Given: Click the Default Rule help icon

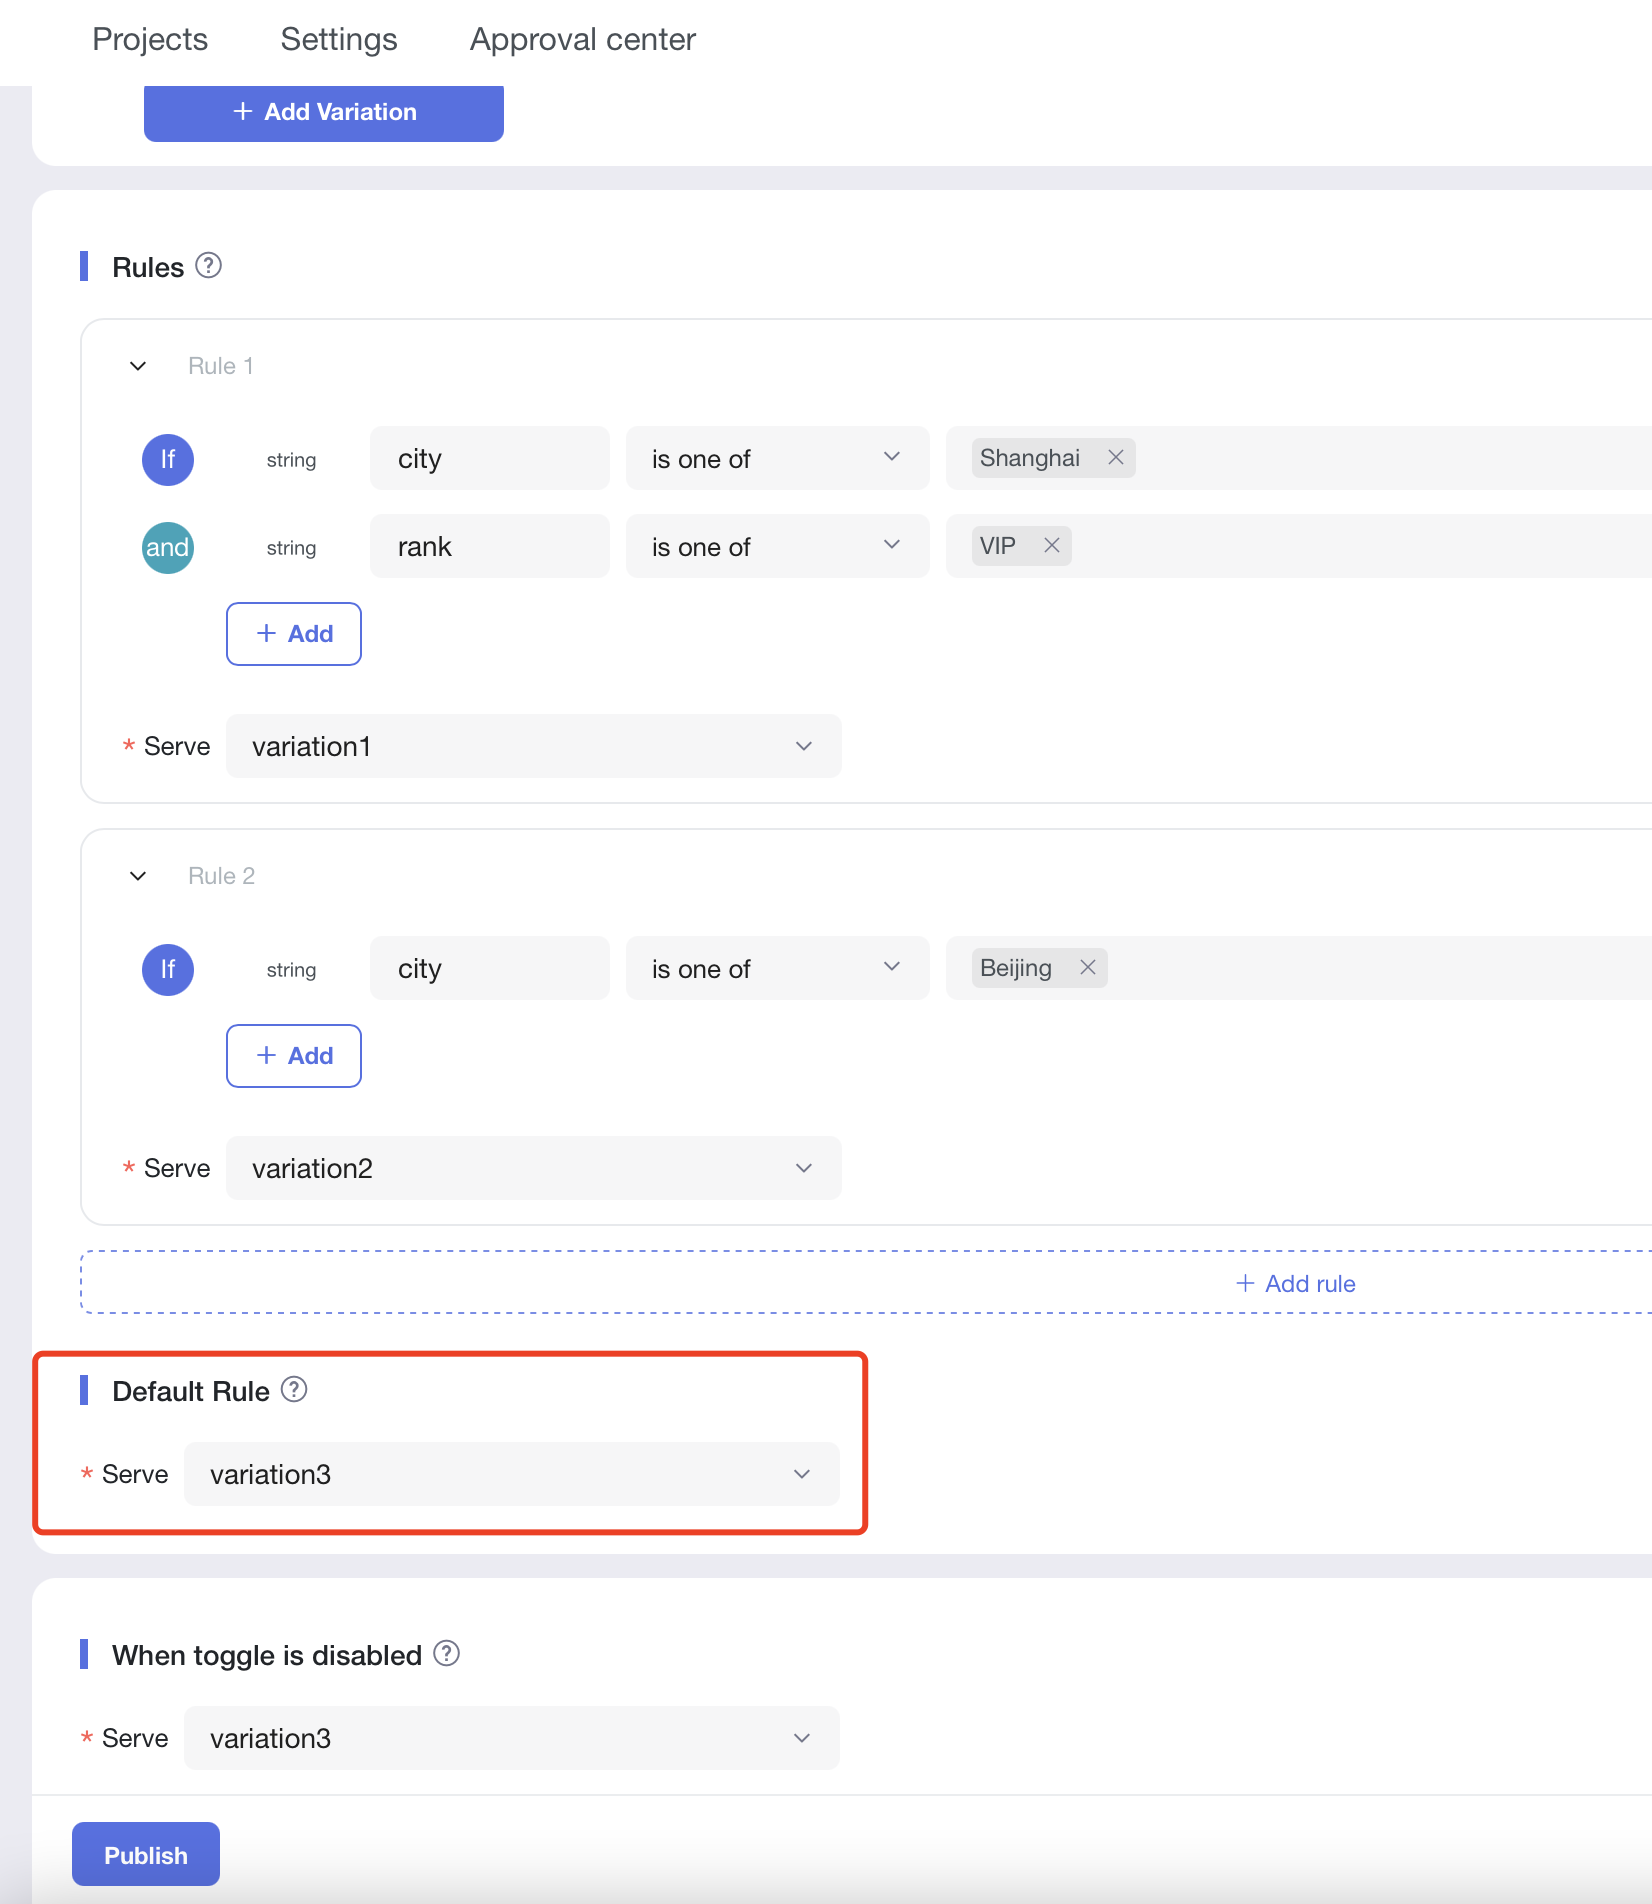Looking at the screenshot, I should coord(294,1390).
